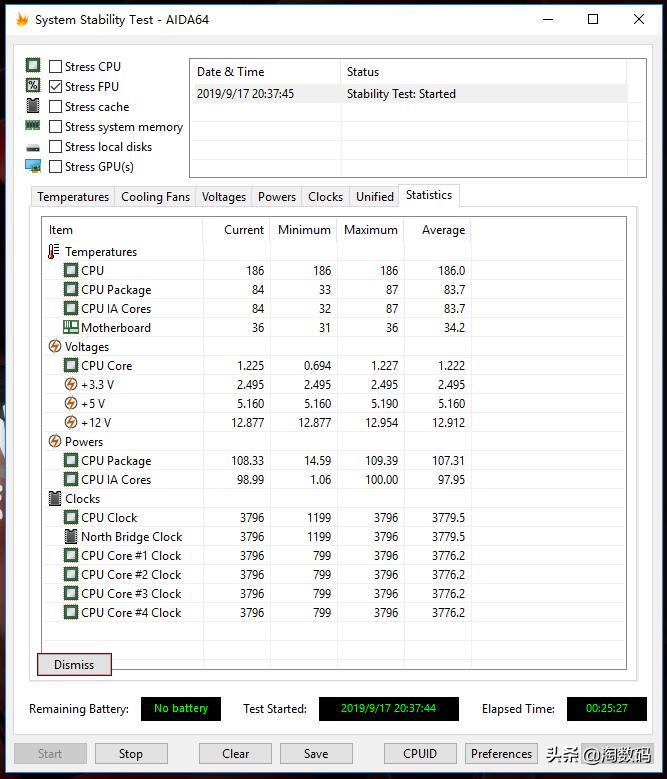This screenshot has width=667, height=779.
Task: Click the Powers category icon
Action: click(54, 442)
